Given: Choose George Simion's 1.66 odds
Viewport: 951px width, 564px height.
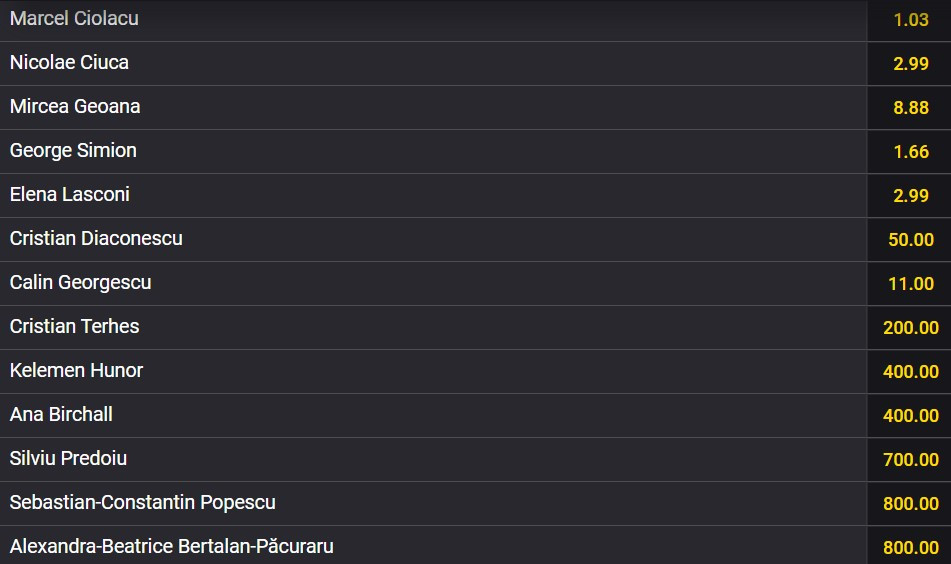Looking at the screenshot, I should (910, 152).
